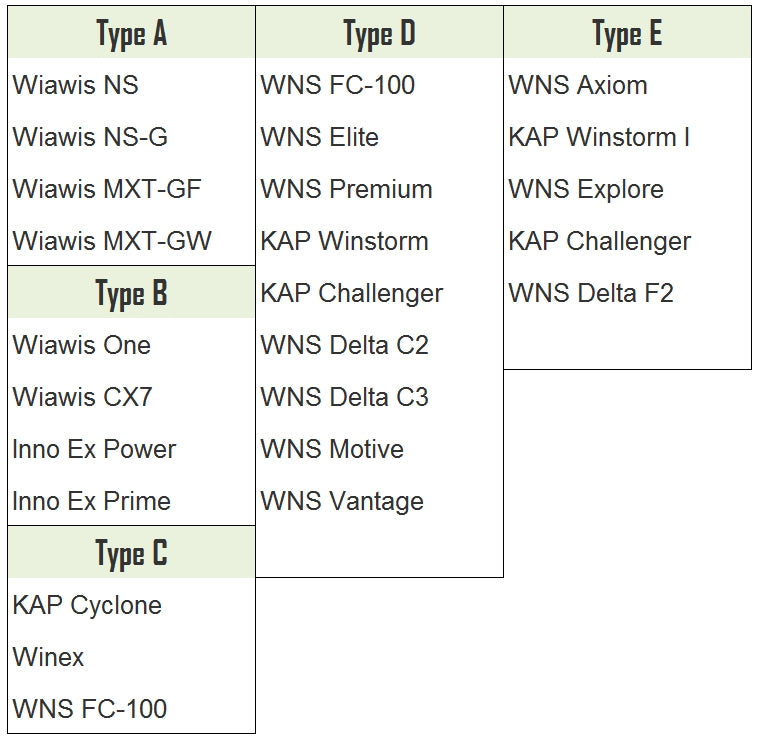Viewport: 757px width, 737px height.
Task: Select the Winex entry
Action: coord(49,658)
